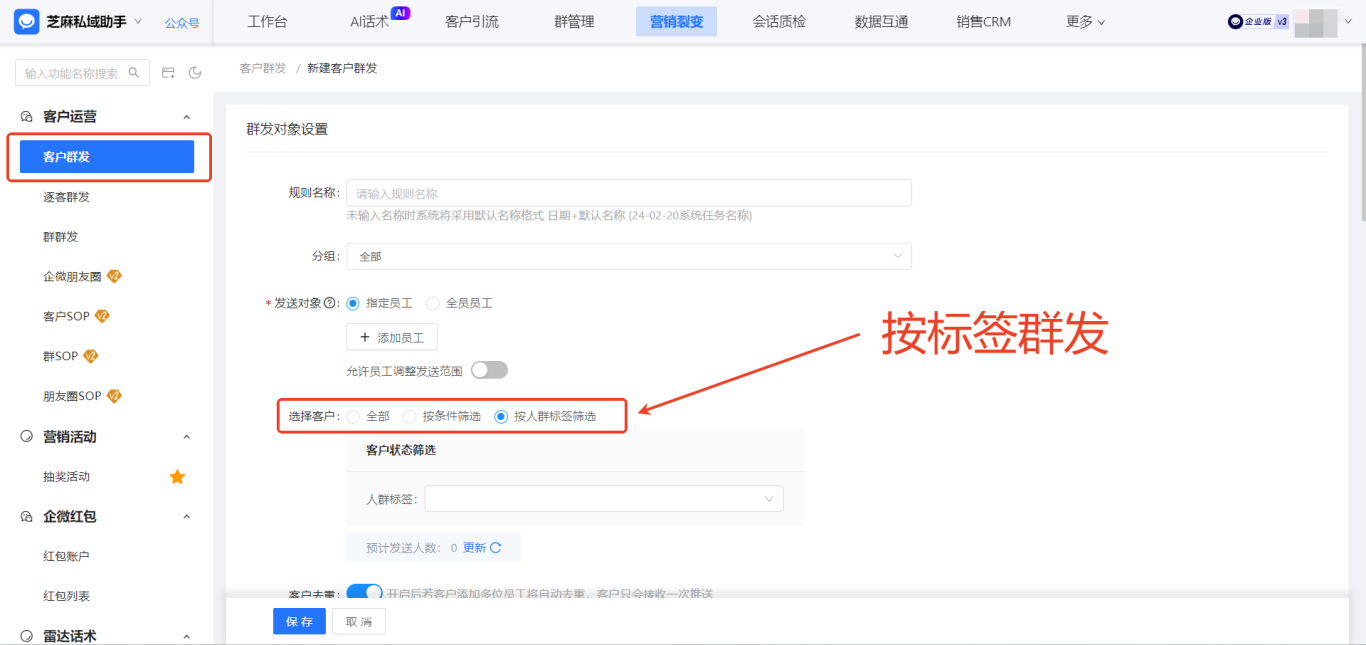Click the refresh icon next to 更新
1366x645 pixels.
click(496, 548)
